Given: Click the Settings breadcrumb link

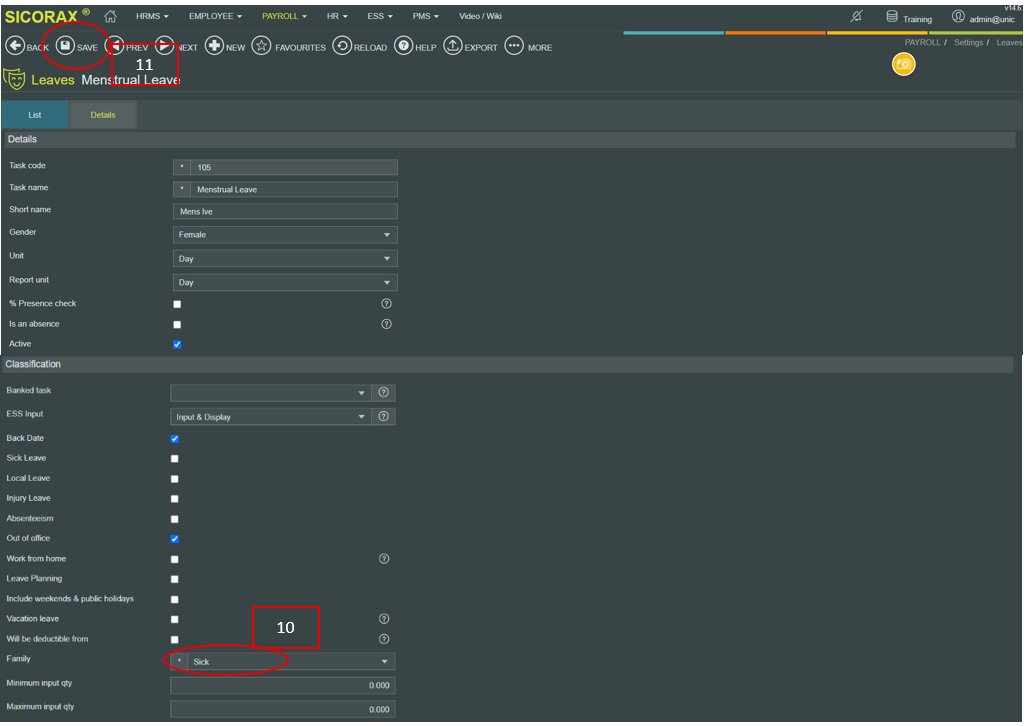Looking at the screenshot, I should coord(968,43).
